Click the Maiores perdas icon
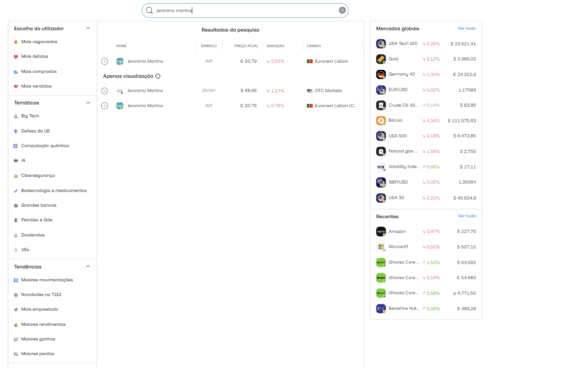The width and height of the screenshot is (564, 368). click(15, 354)
